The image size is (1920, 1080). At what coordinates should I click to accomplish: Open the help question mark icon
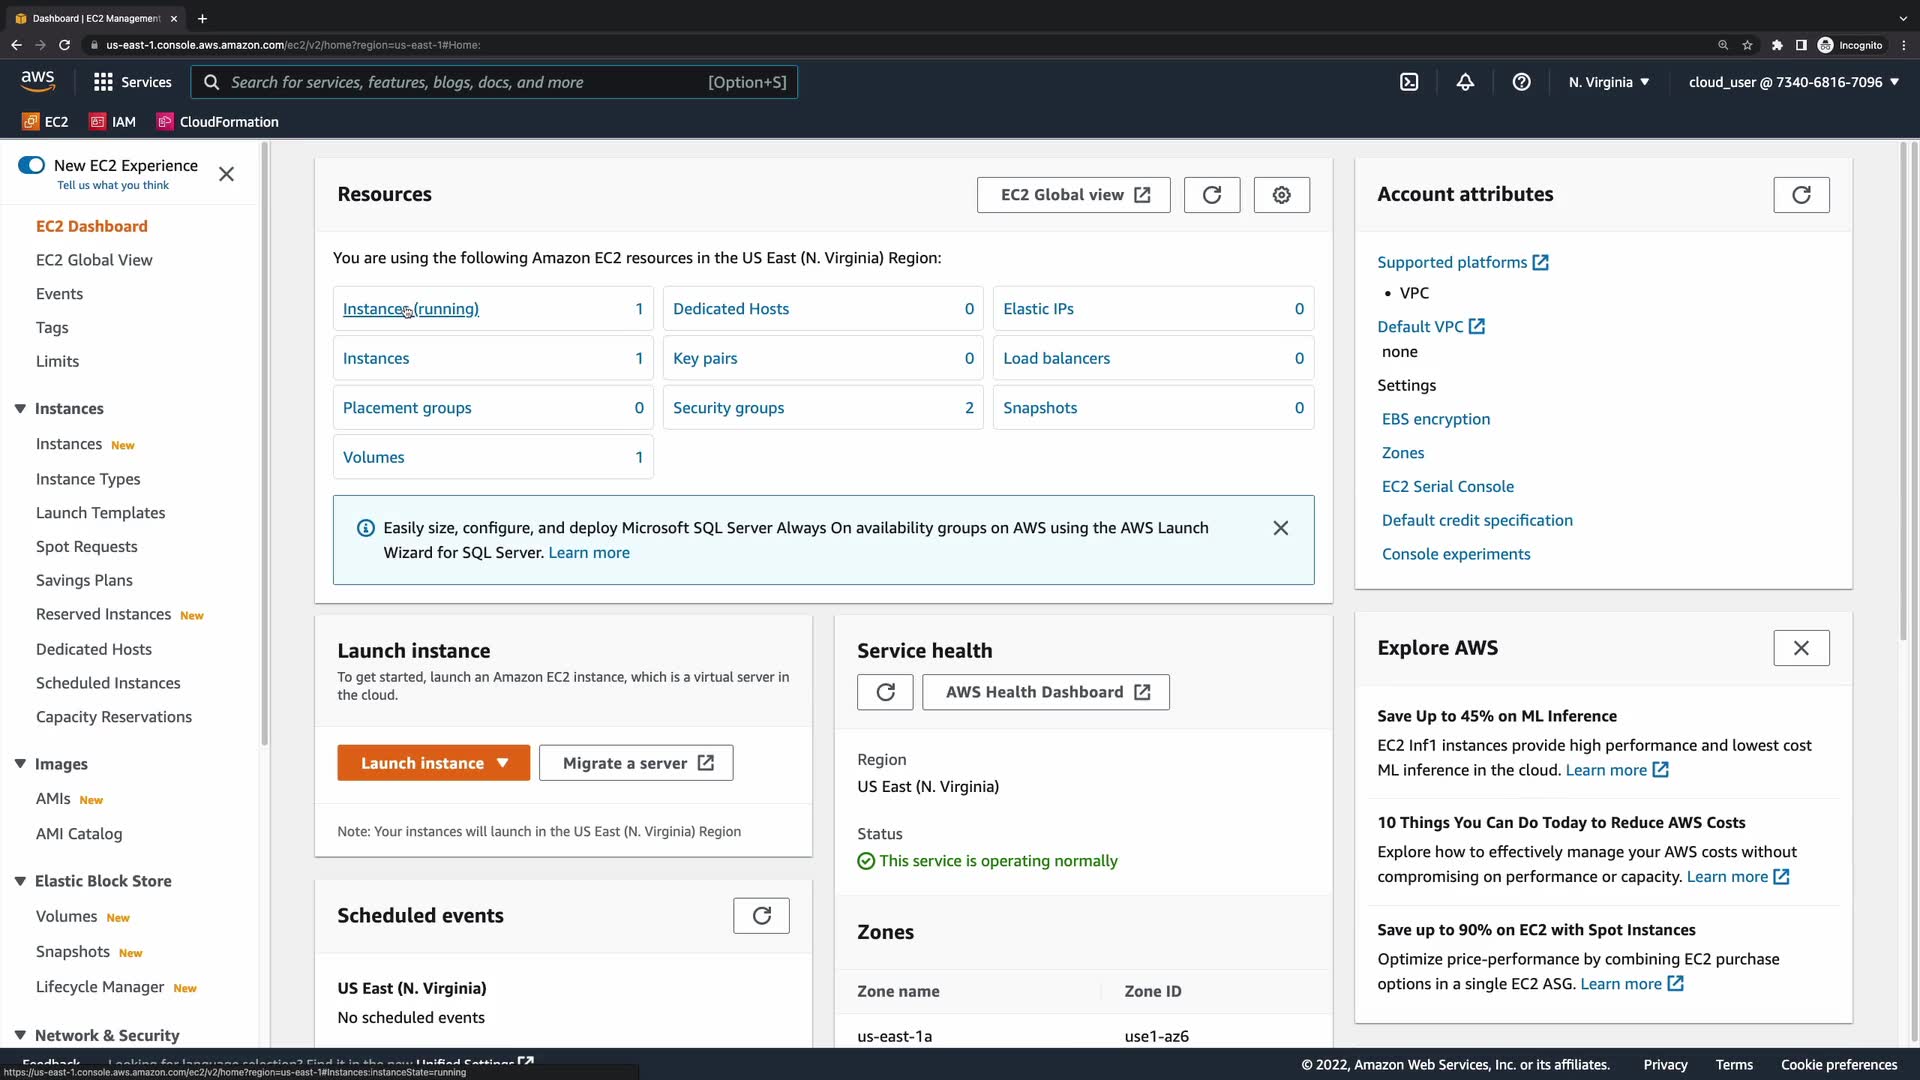1521,82
